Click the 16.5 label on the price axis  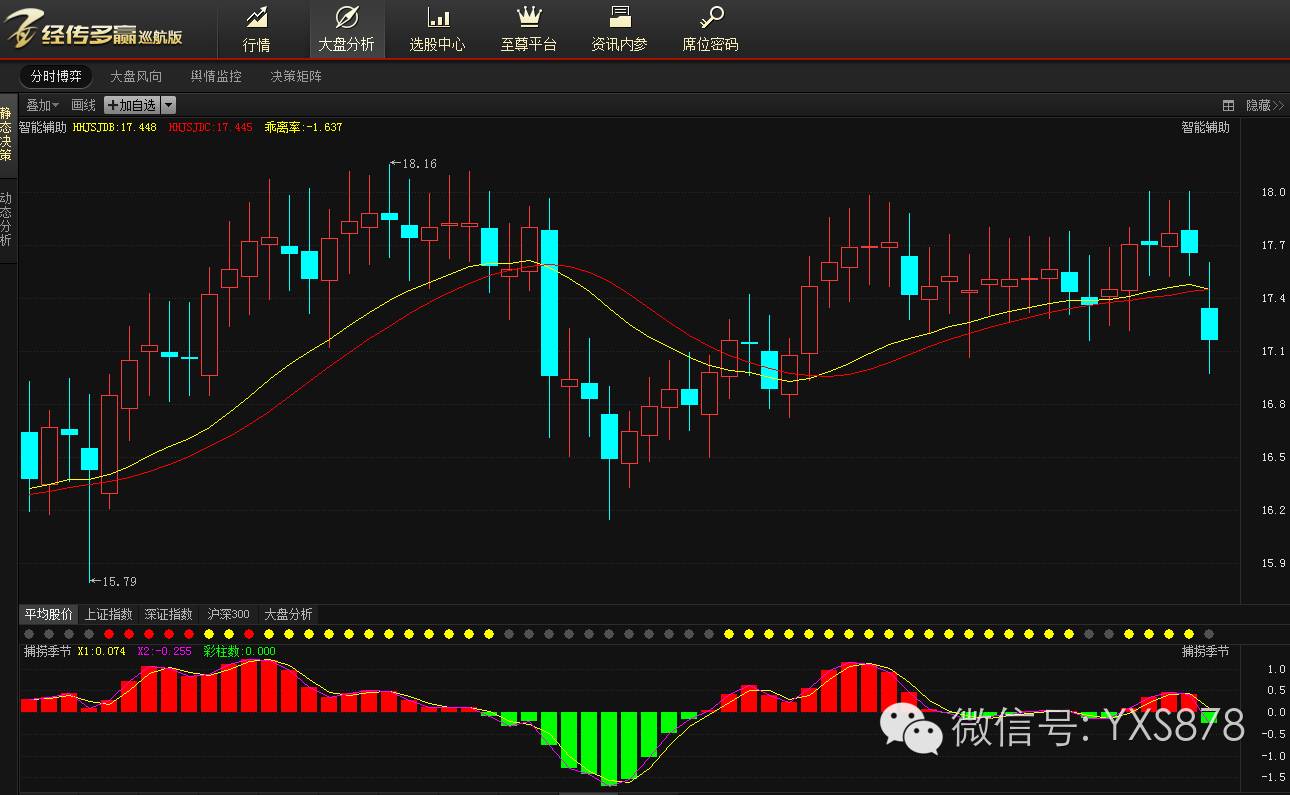[1273, 457]
